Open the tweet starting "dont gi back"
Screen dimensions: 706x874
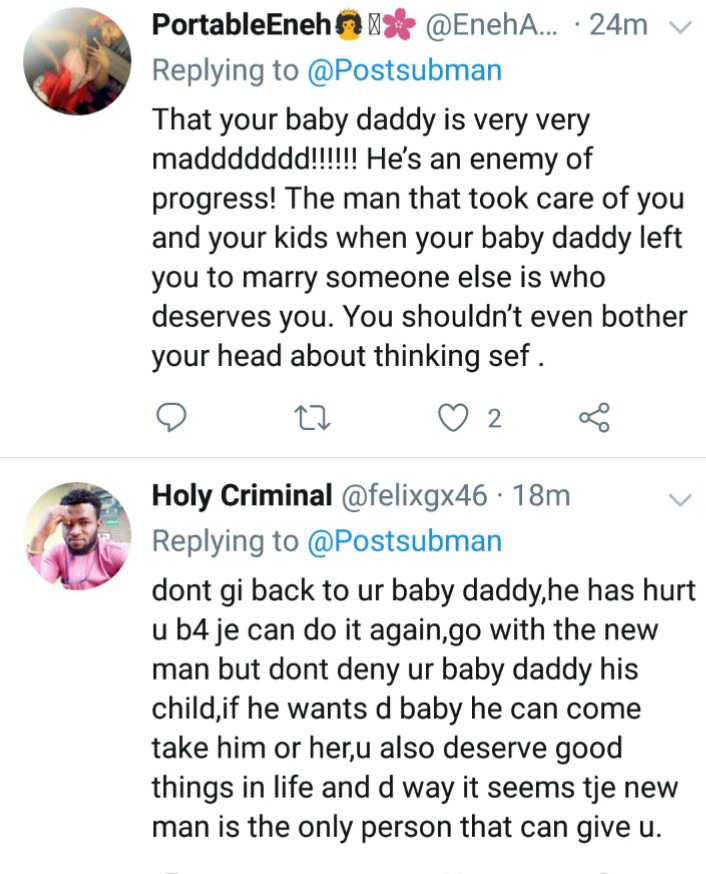click(422, 708)
